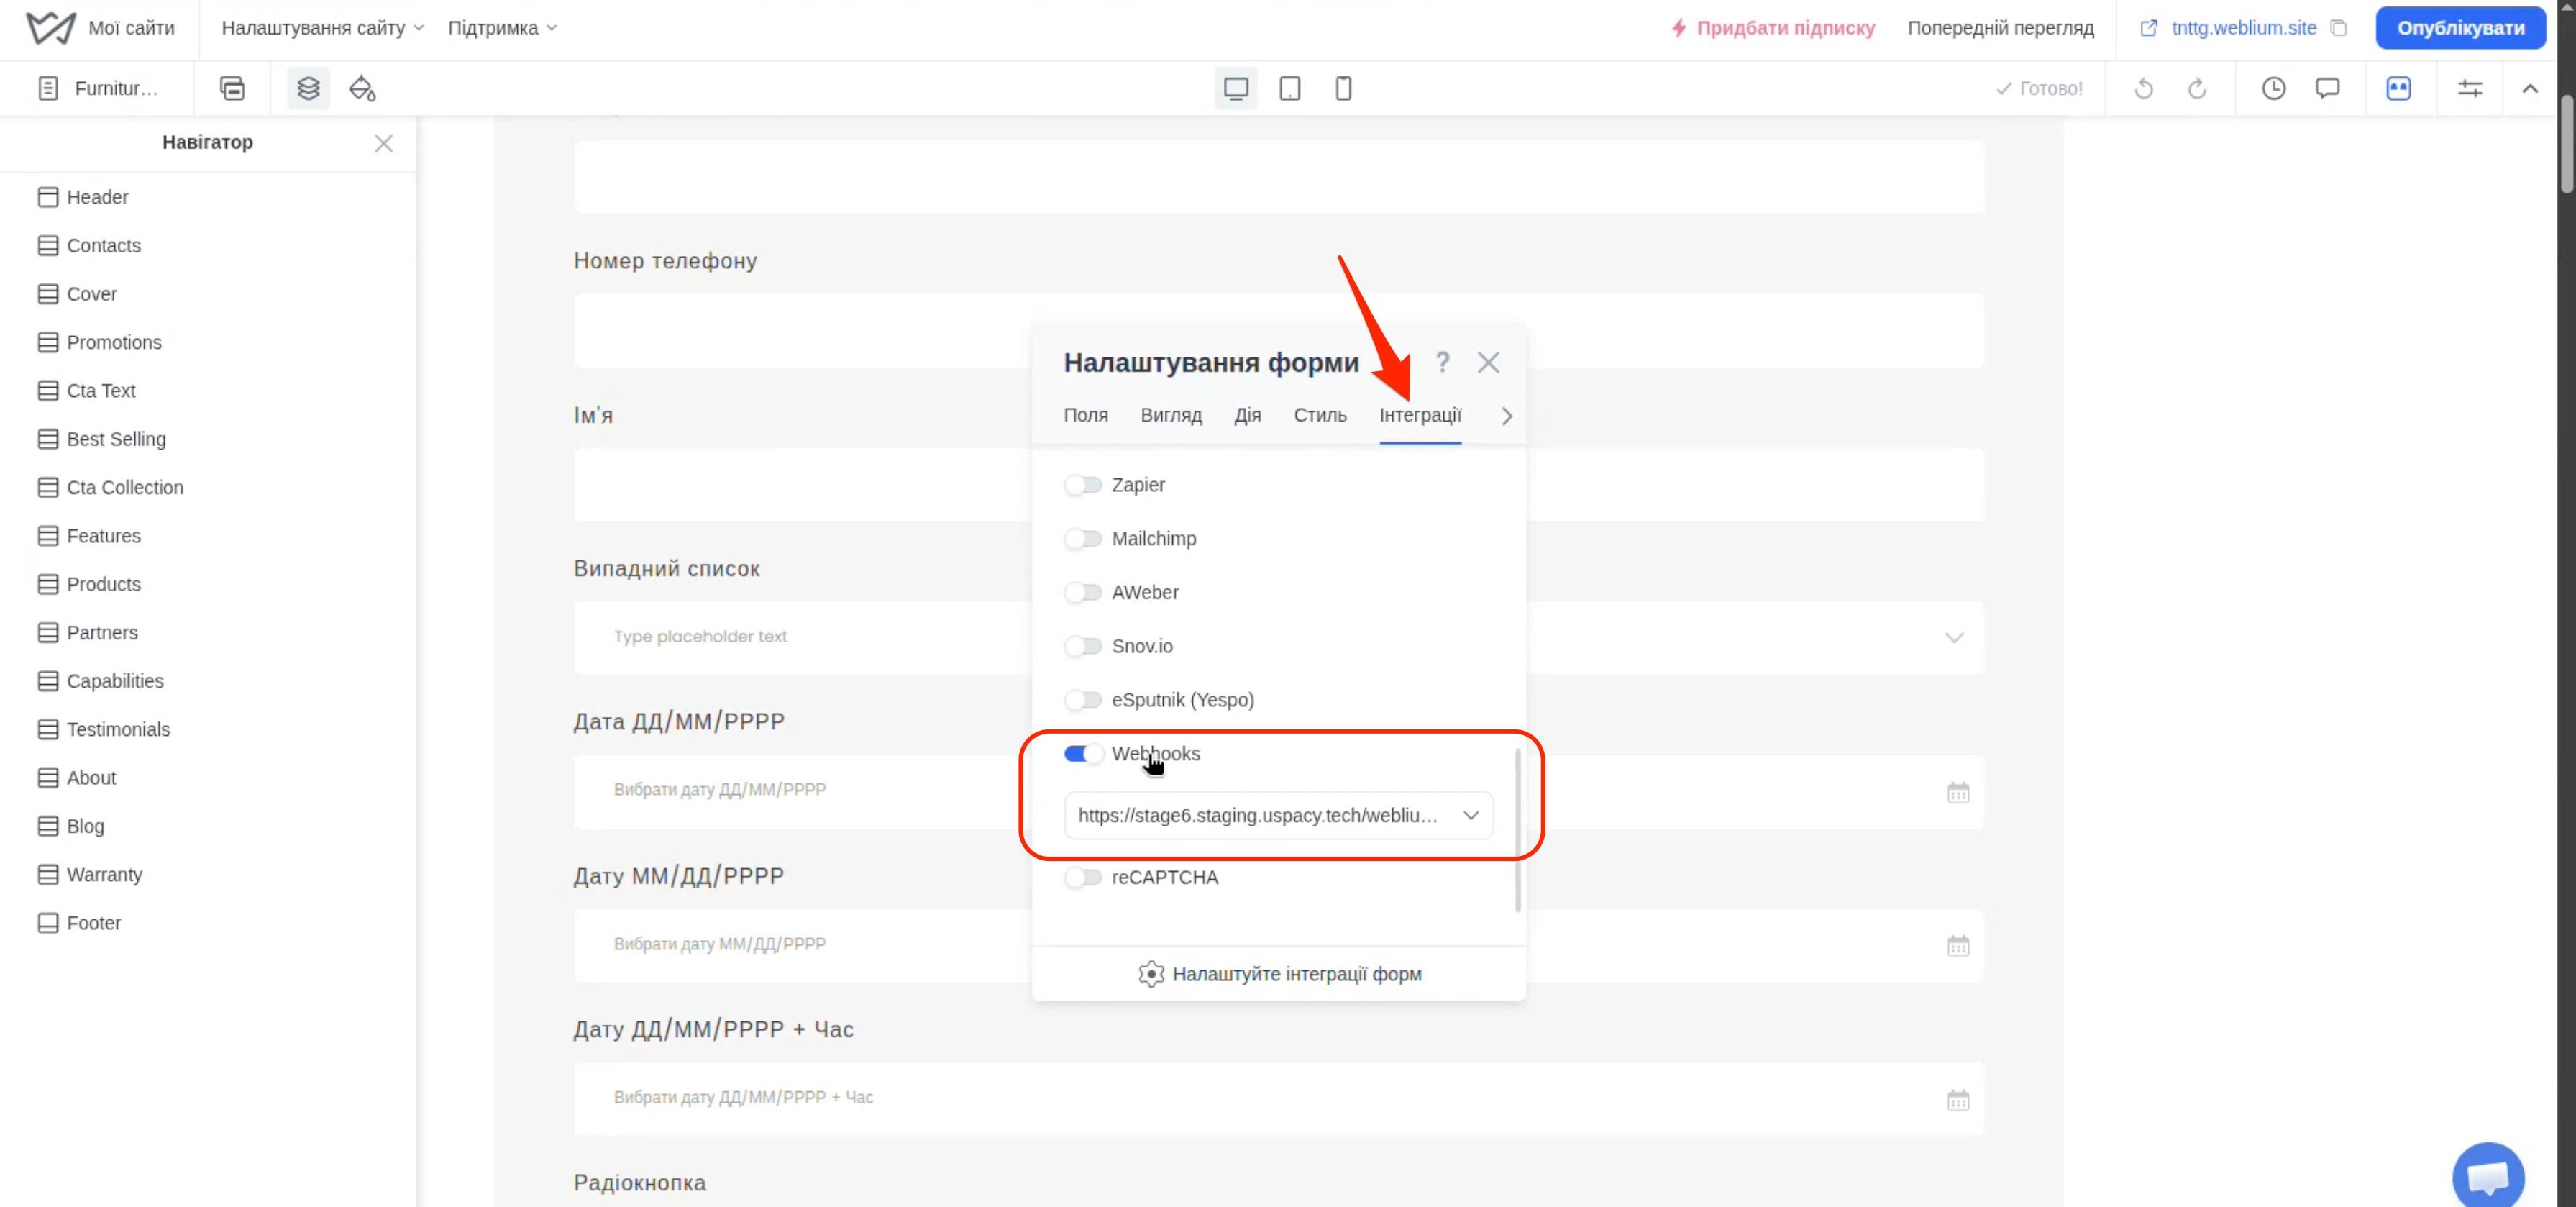Click Придбати підписку link
The image size is (2576, 1207).
[1773, 28]
